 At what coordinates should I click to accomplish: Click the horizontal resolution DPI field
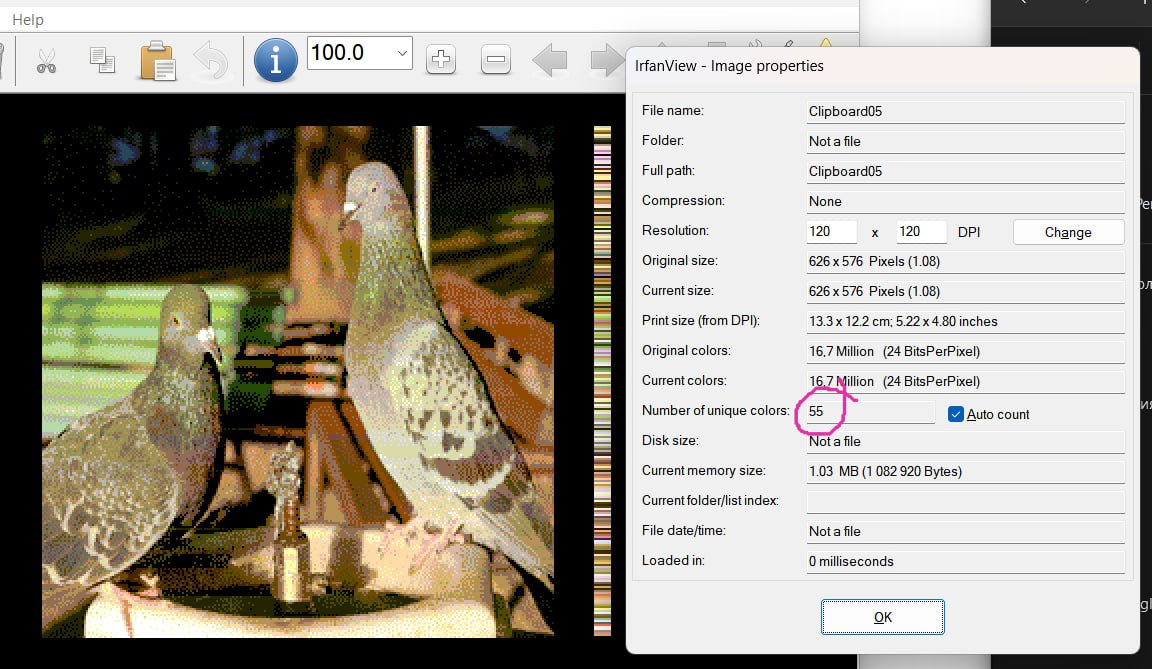tap(832, 232)
